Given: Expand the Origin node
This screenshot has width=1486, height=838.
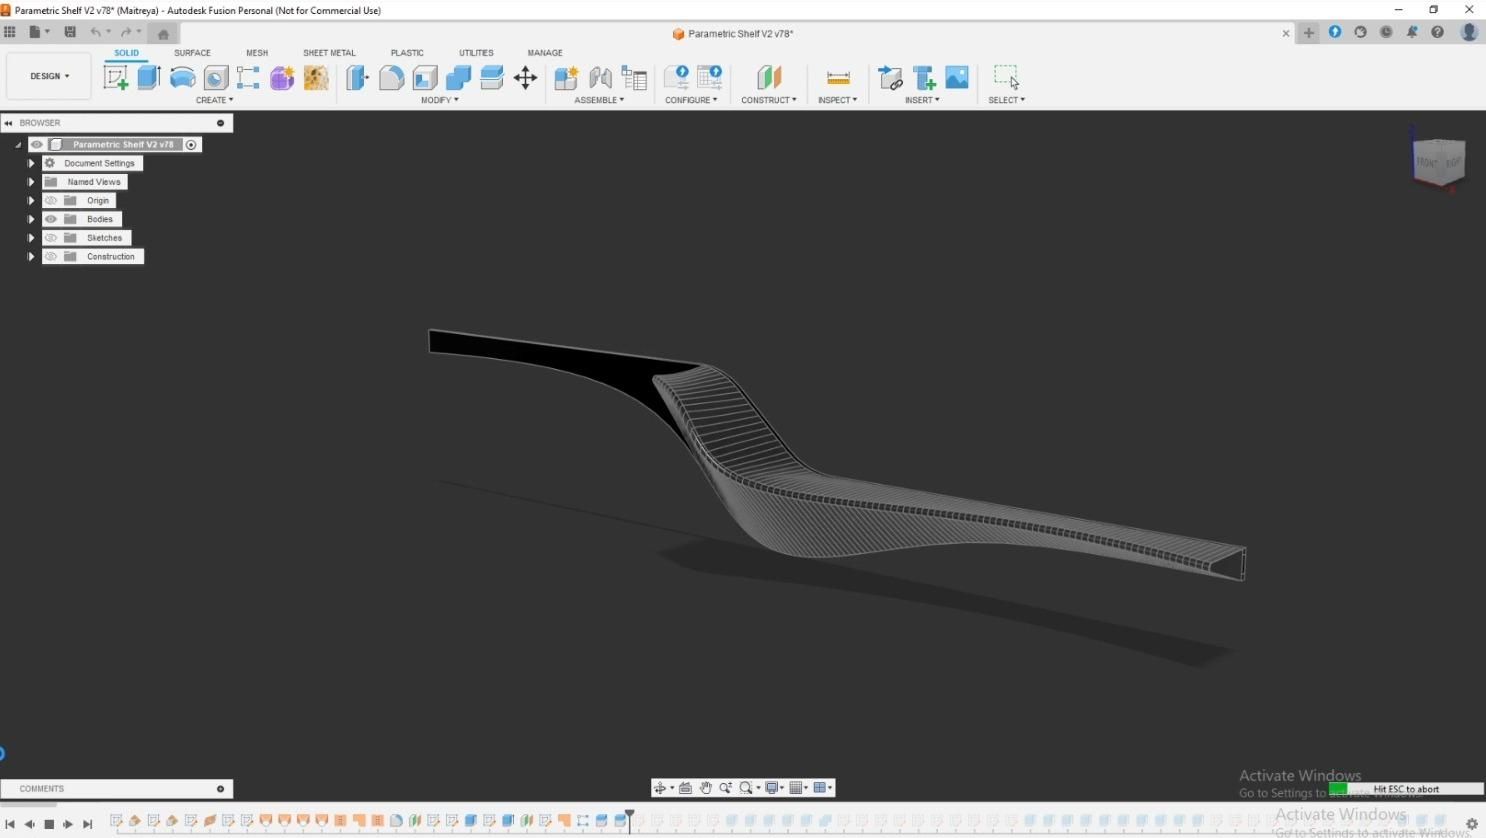Looking at the screenshot, I should click(x=31, y=200).
